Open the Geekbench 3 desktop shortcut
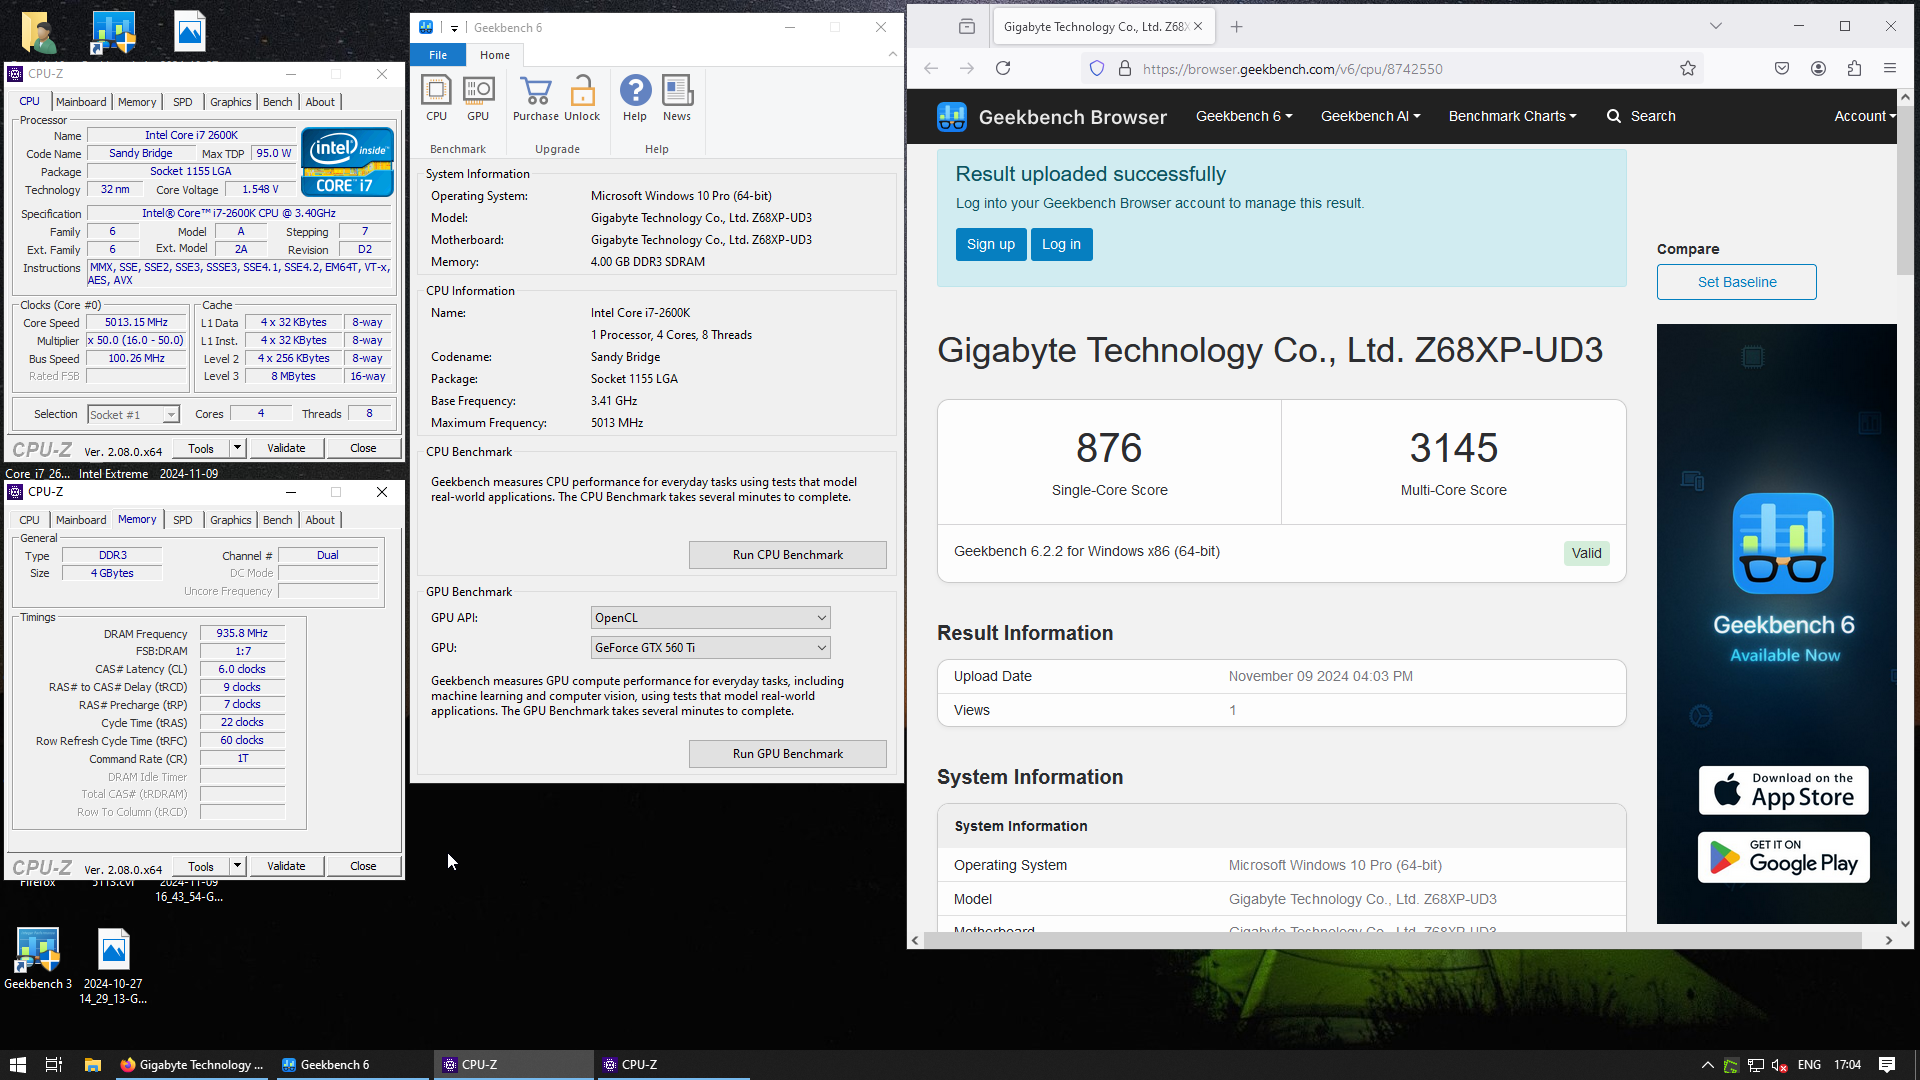Screen dimensions: 1920x1080 tap(38, 959)
